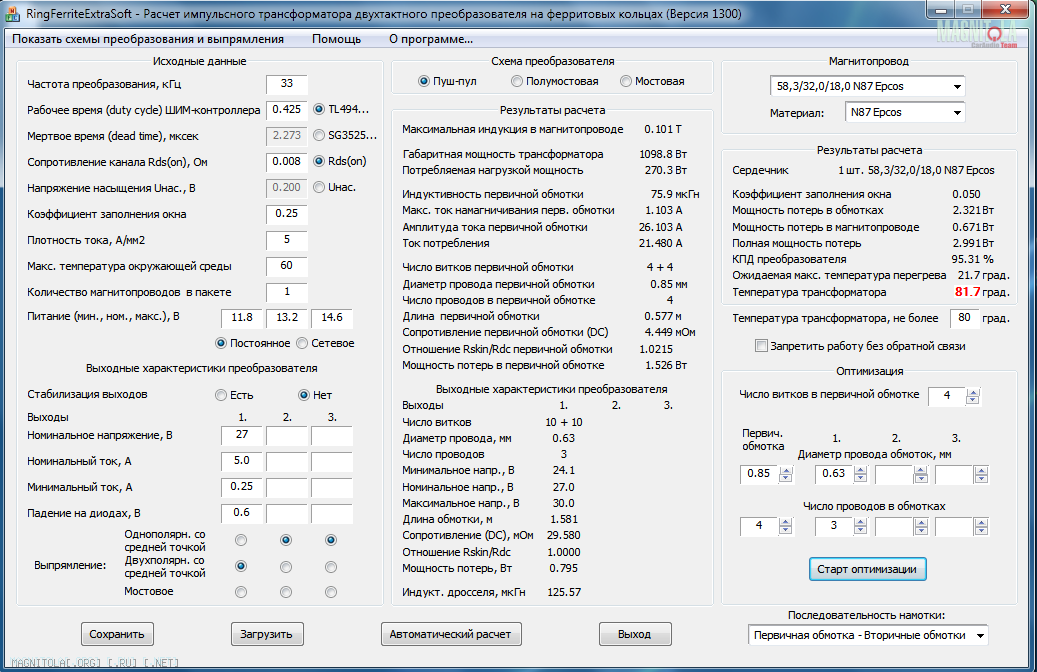This screenshot has width=1037, height=672.
Task: Select the Мостовая converter scheme
Action: tap(626, 81)
